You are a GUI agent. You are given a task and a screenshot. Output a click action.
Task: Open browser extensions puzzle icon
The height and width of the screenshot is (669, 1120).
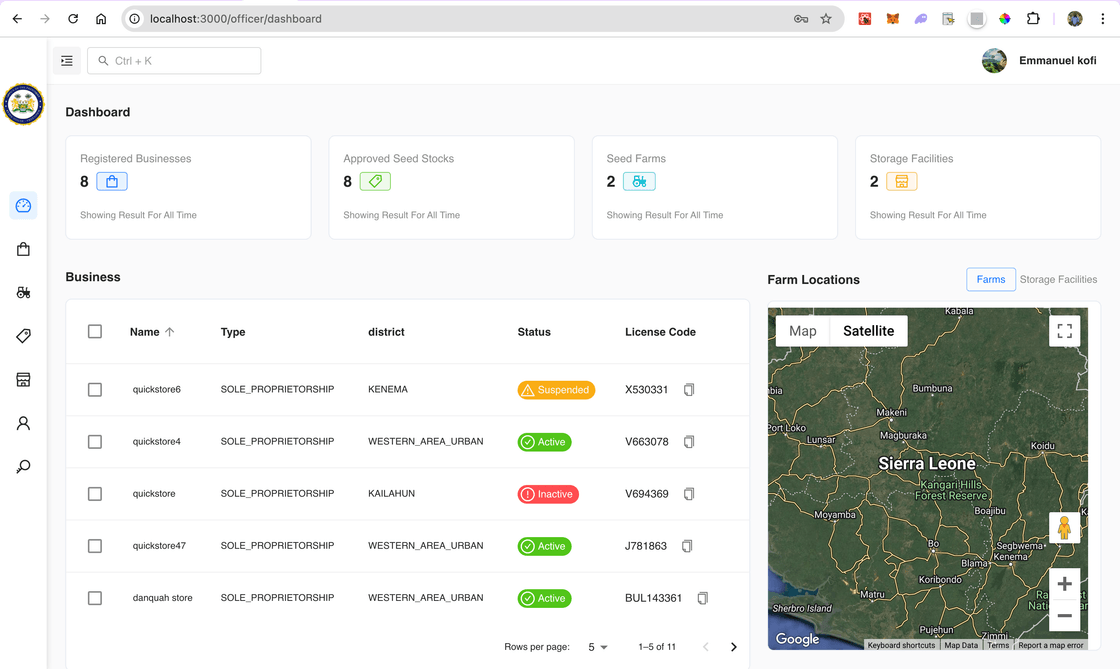(1033, 19)
